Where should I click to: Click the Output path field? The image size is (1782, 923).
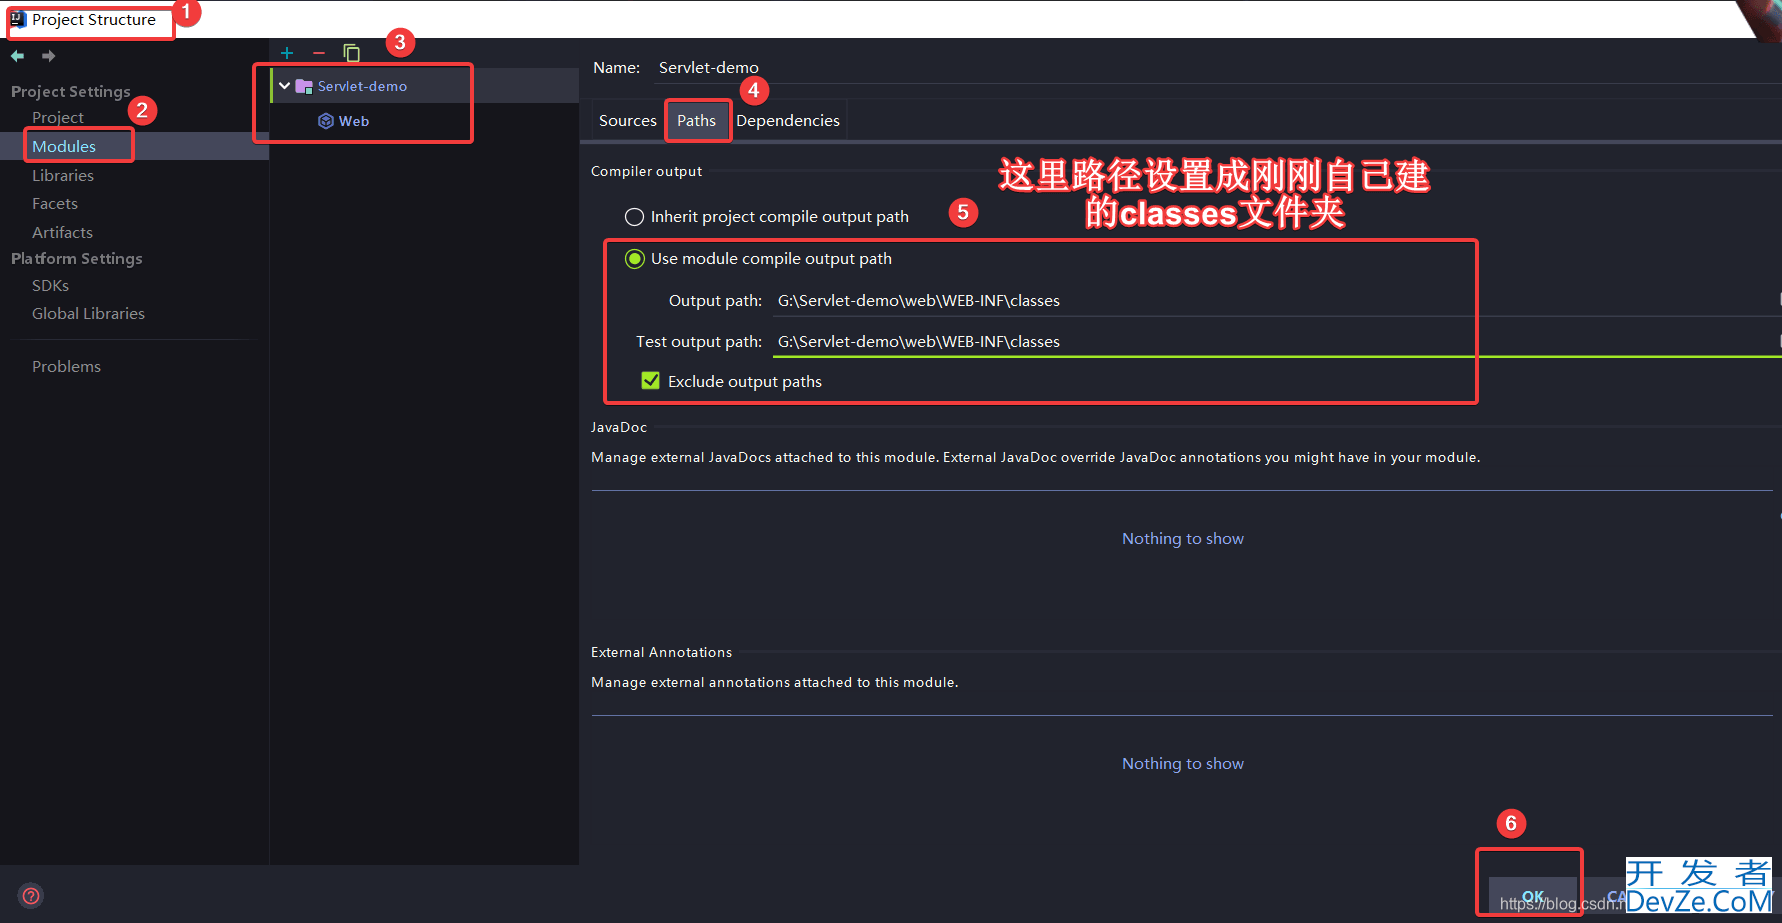1273,301
